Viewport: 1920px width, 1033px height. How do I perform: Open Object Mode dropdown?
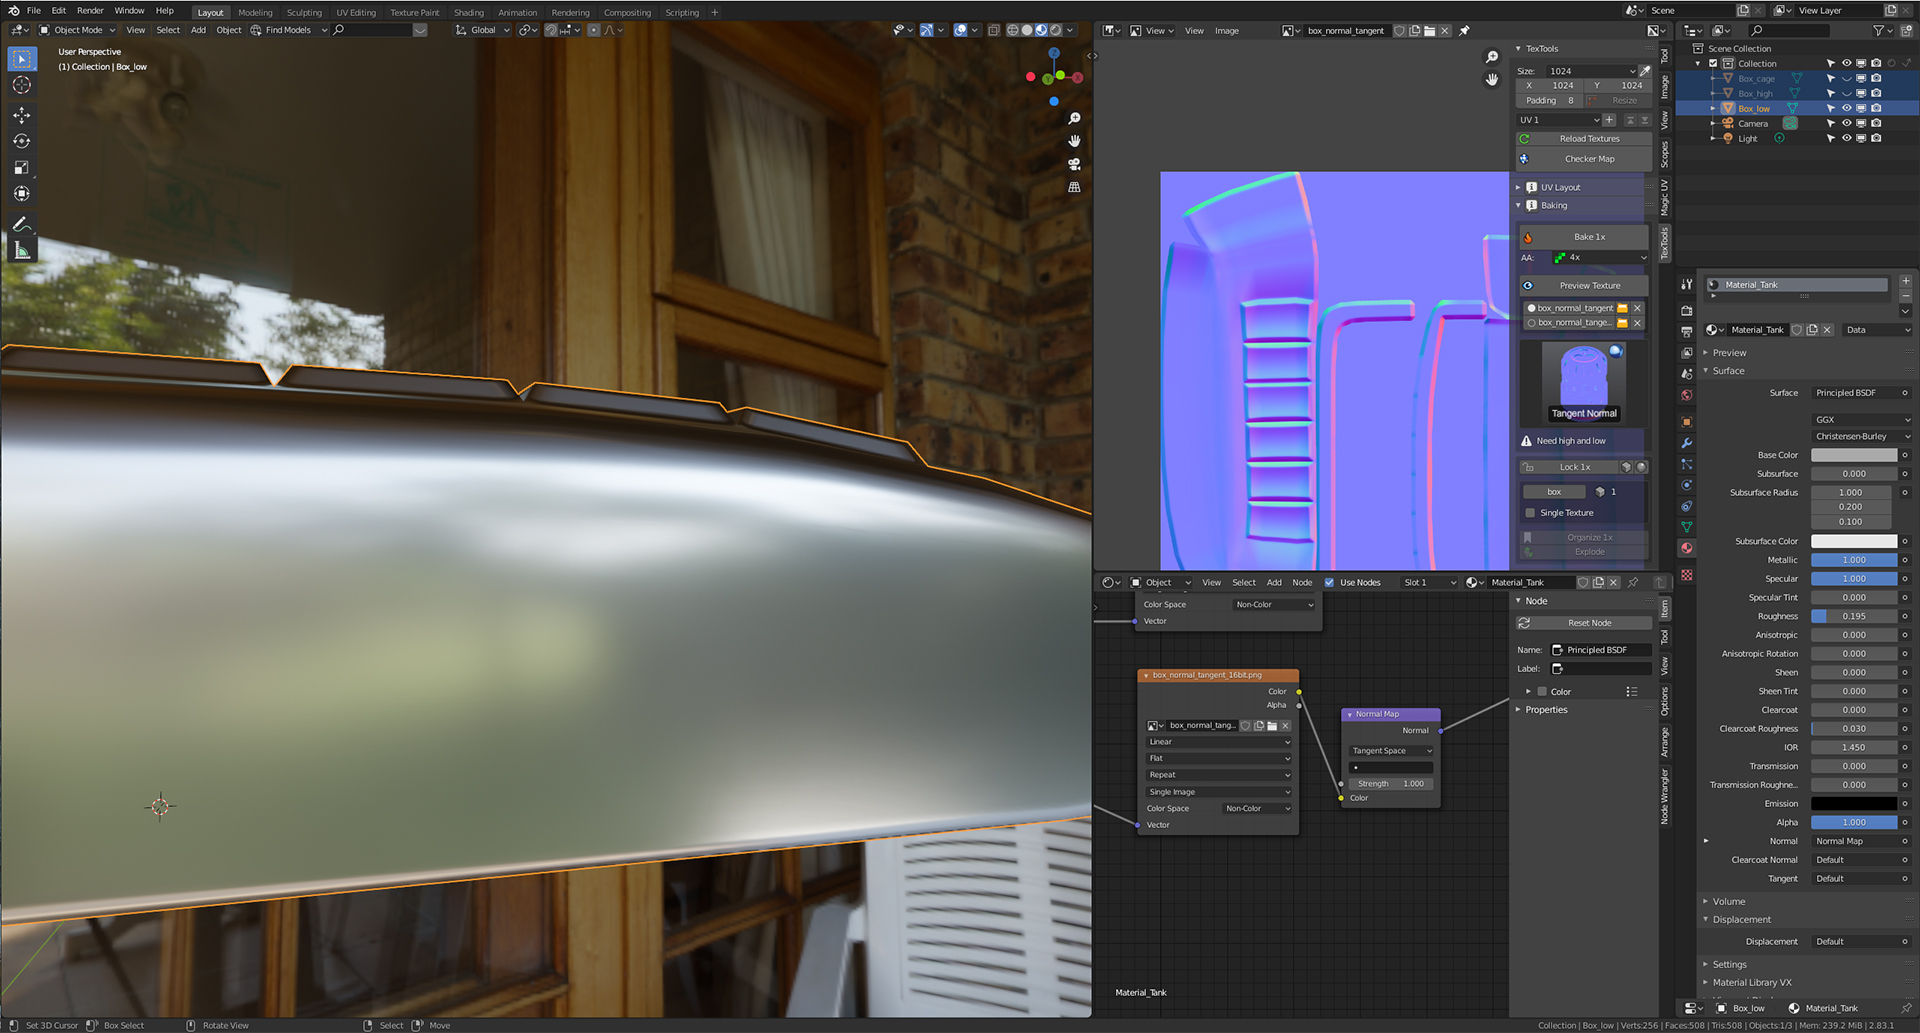(77, 30)
